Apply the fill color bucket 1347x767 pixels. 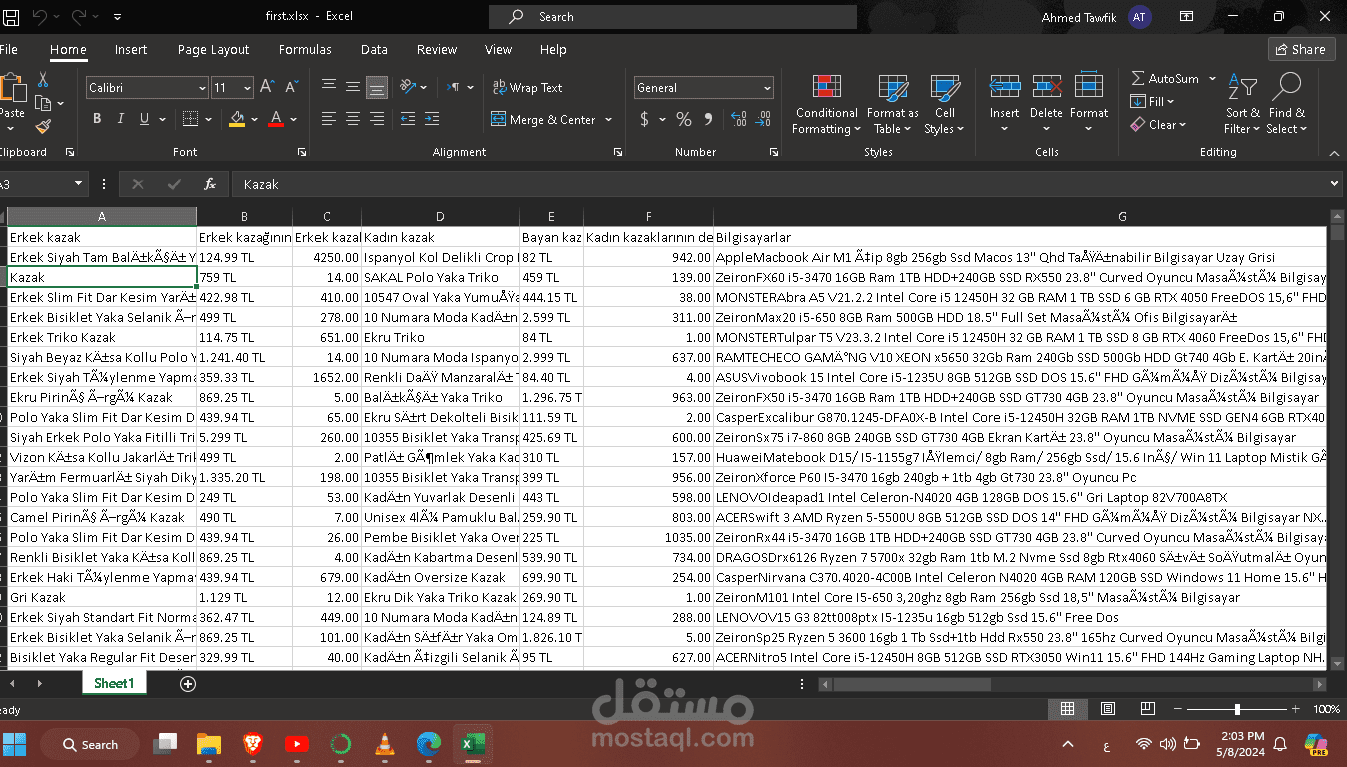click(x=237, y=119)
